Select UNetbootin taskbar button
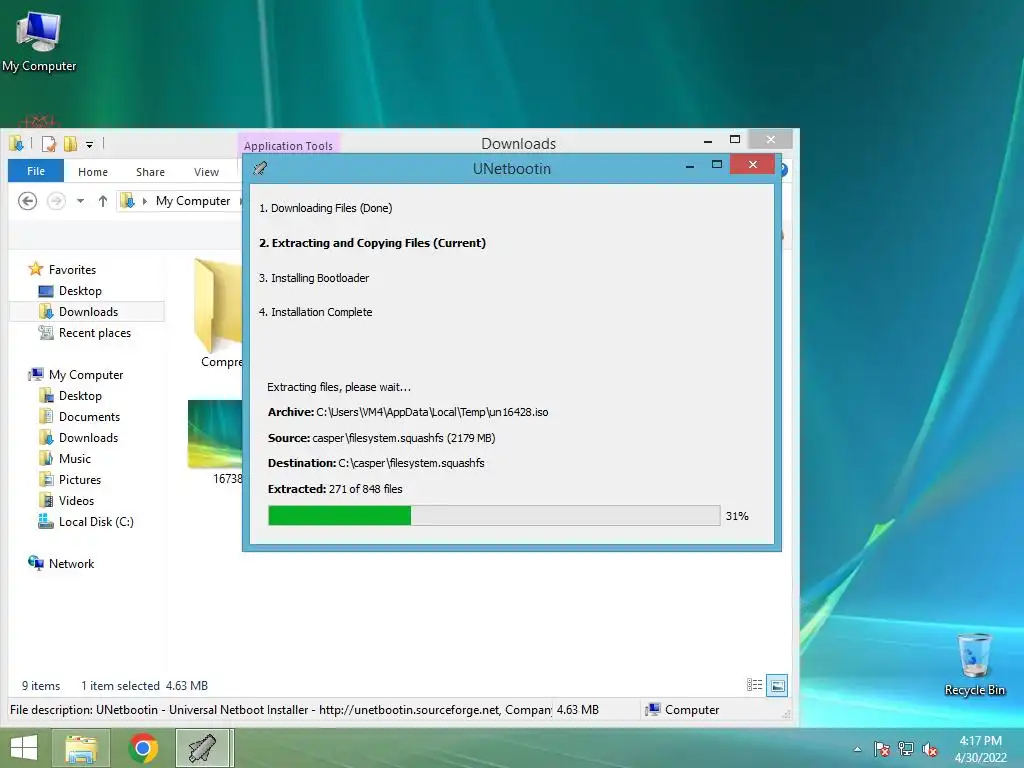The image size is (1024, 768). [203, 748]
